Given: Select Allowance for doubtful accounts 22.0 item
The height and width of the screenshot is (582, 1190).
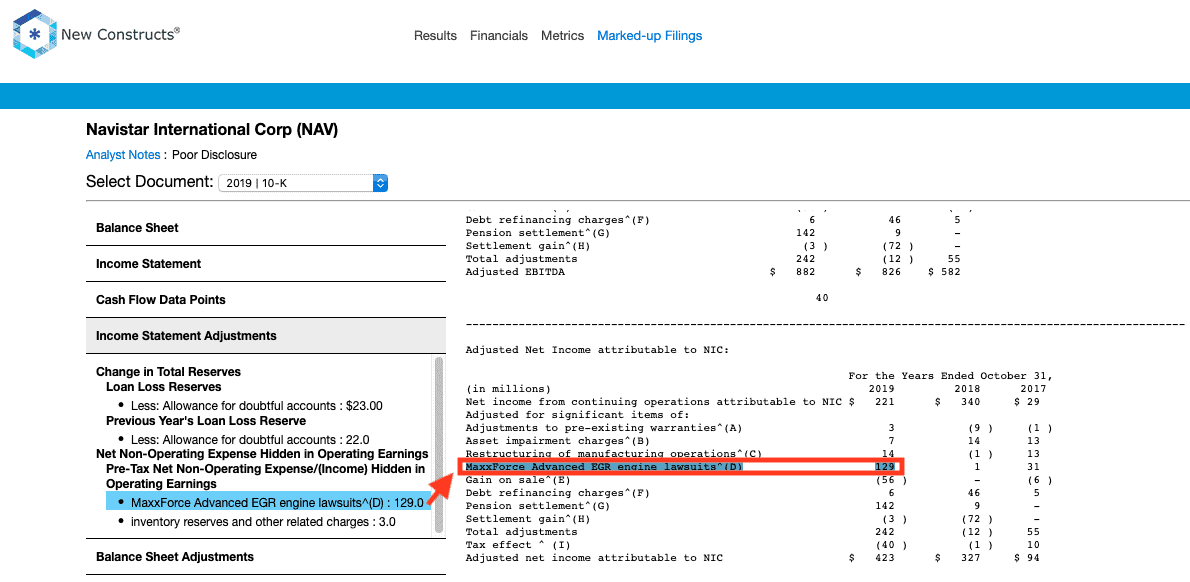Looking at the screenshot, I should click(x=250, y=440).
